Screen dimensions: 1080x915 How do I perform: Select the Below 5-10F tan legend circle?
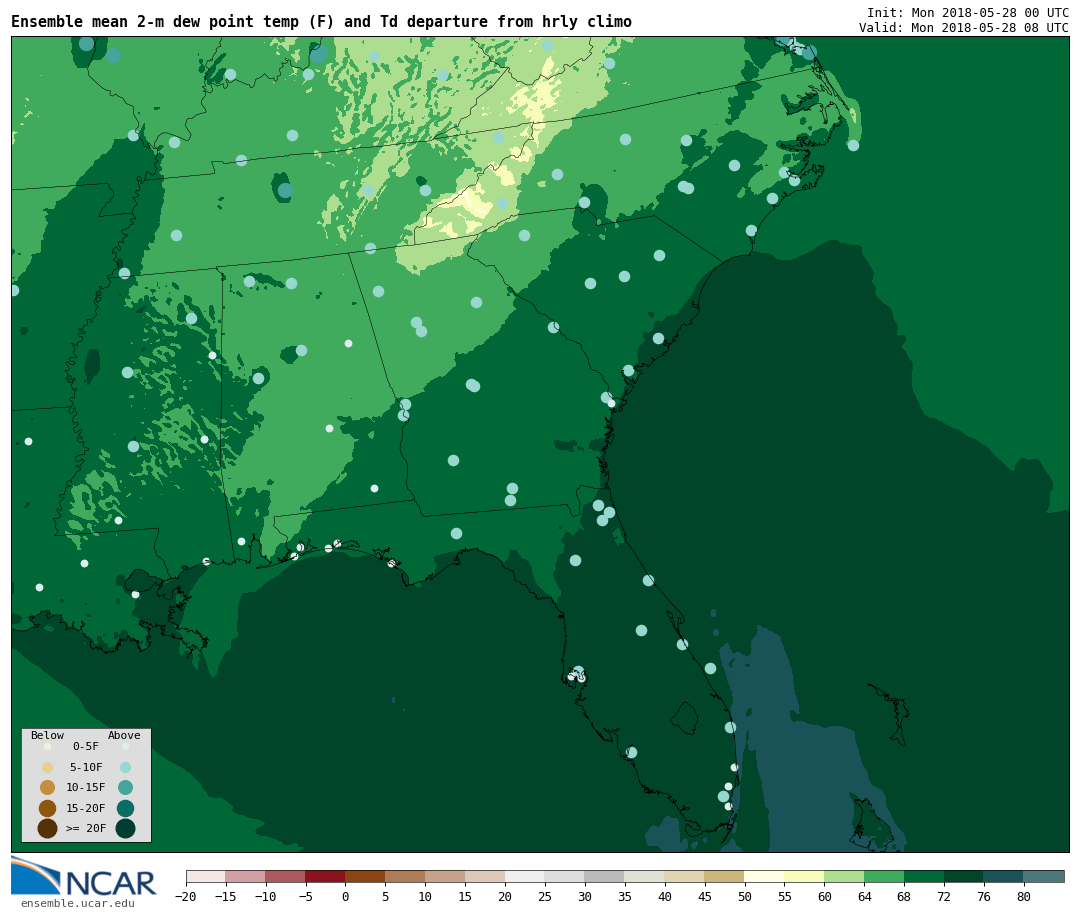[x=48, y=767]
